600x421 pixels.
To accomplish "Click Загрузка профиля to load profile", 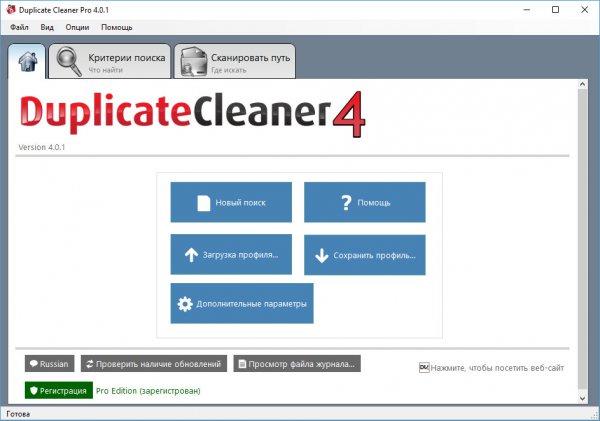I will pyautogui.click(x=231, y=255).
